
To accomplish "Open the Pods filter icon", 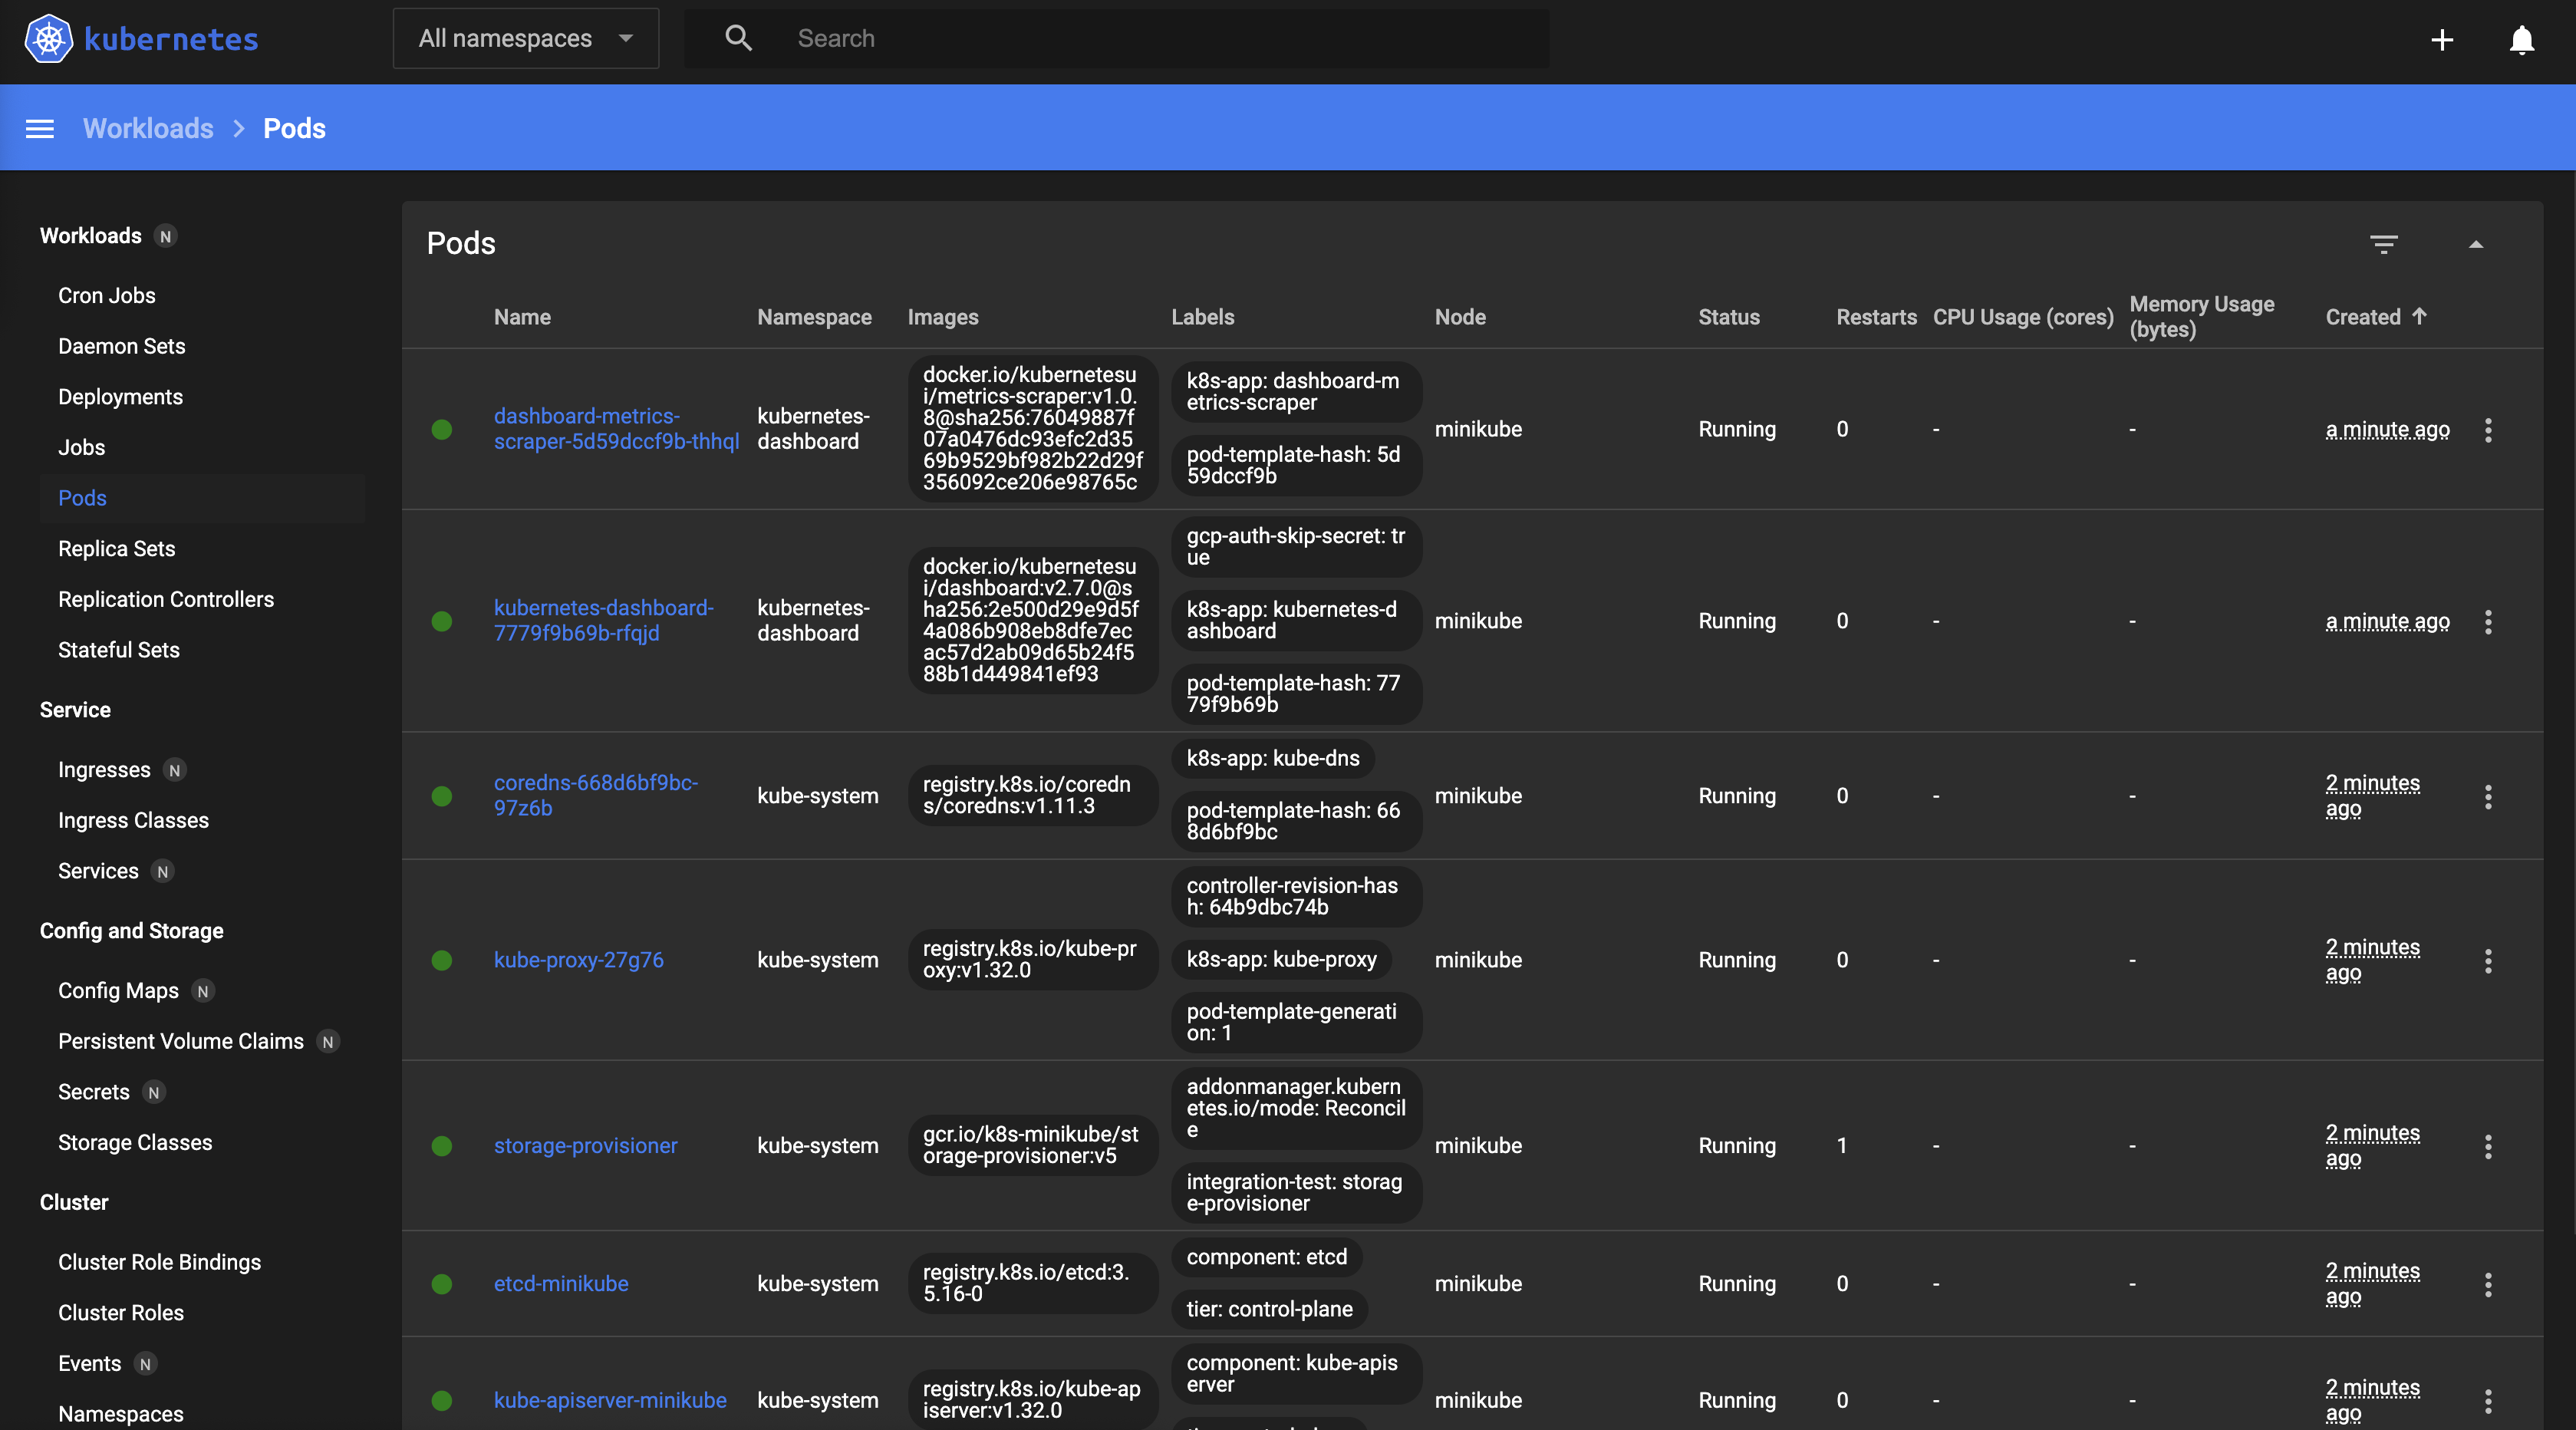I will [2384, 244].
